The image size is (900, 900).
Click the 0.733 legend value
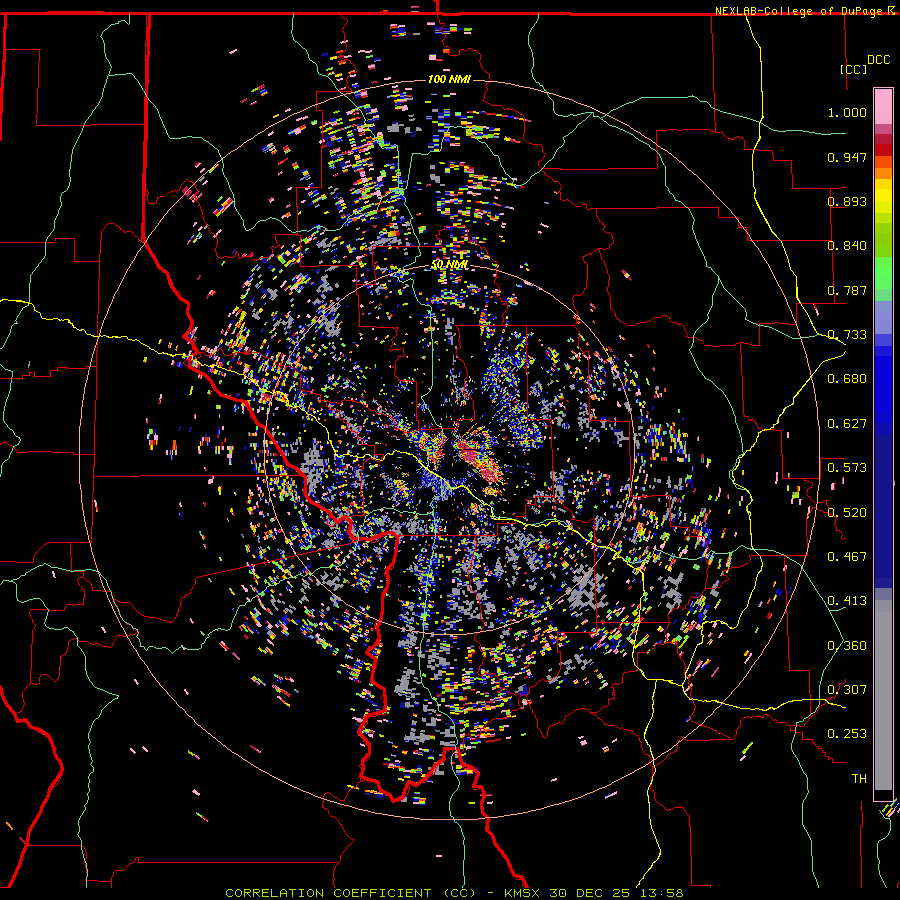pos(847,334)
